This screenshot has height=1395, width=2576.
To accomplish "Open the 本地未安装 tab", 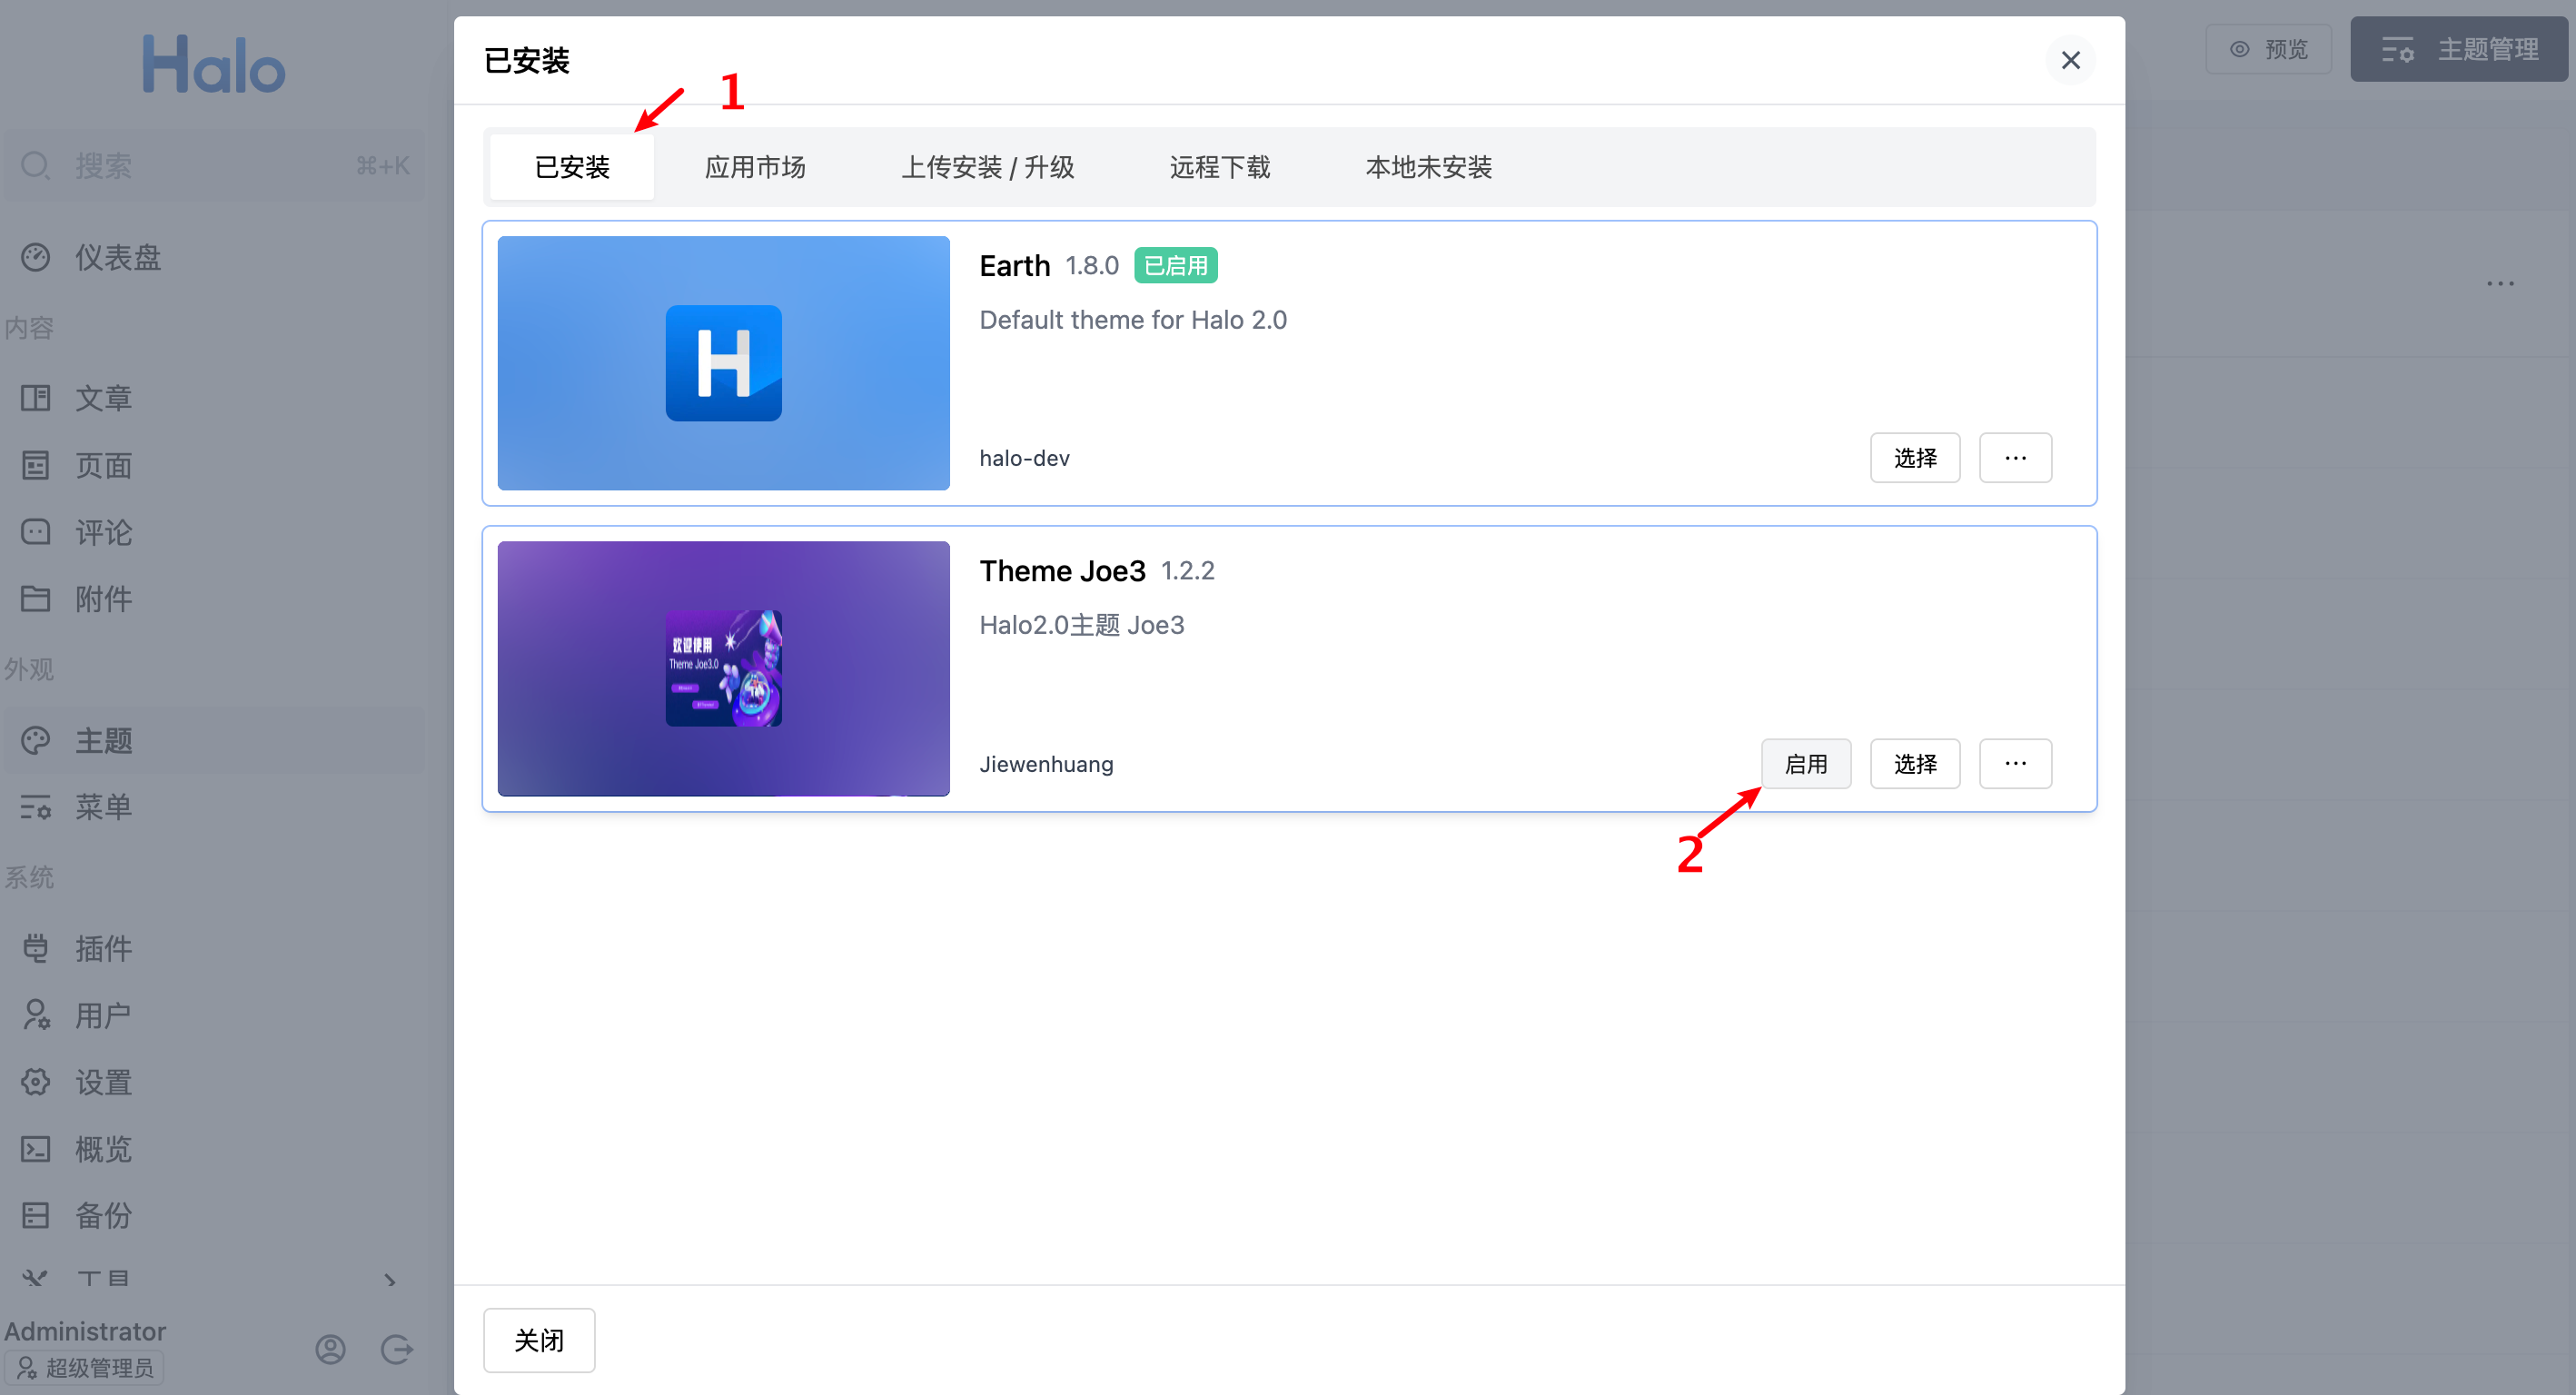I will click(1428, 166).
